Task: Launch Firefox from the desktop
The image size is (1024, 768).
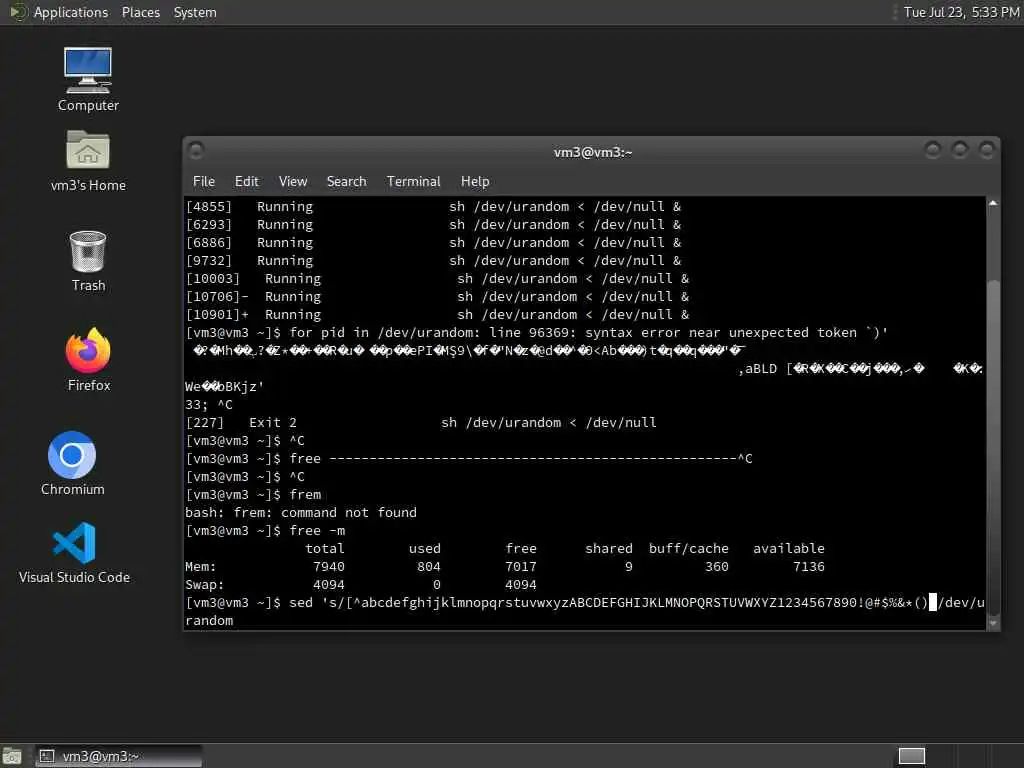Action: click(x=88, y=359)
